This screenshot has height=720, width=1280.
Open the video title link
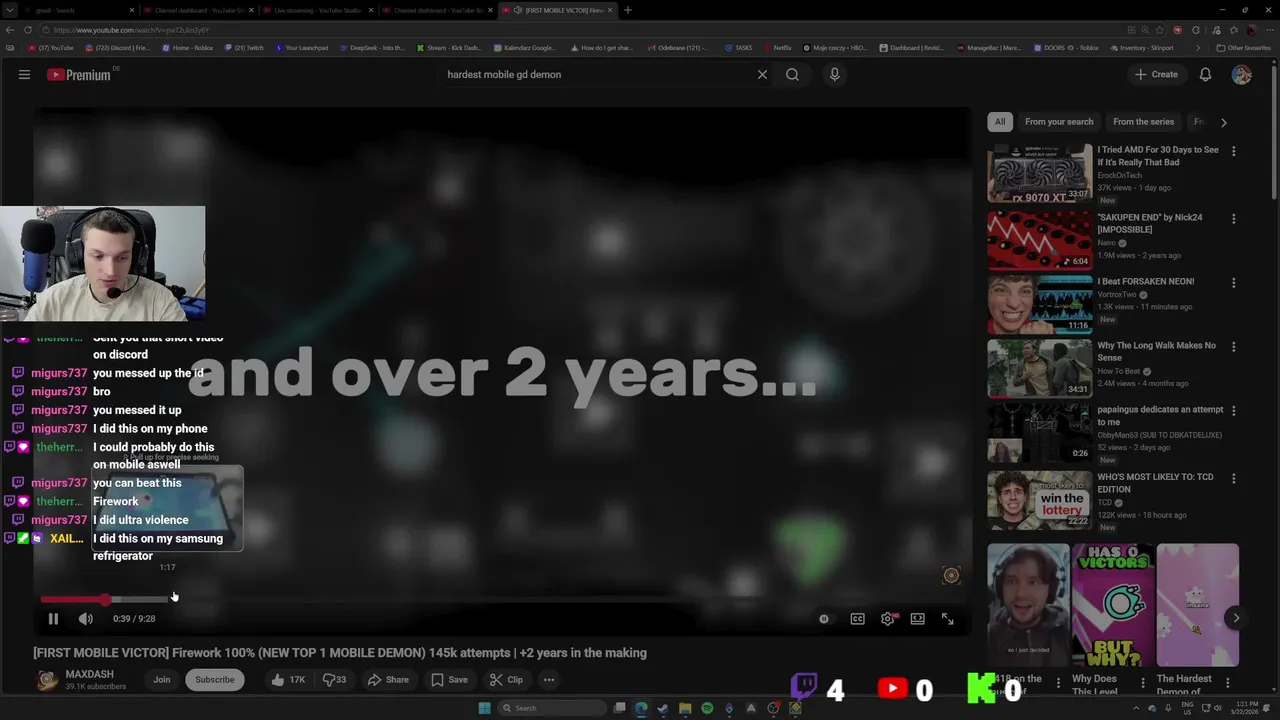coord(340,653)
